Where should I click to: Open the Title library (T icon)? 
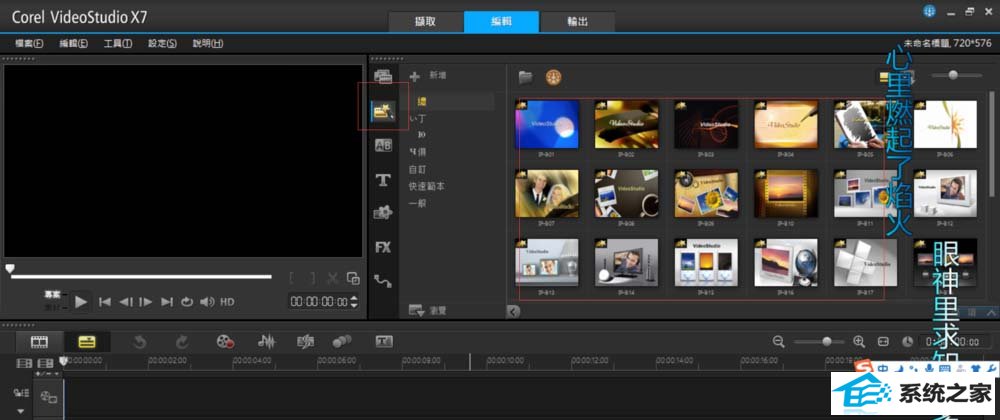tap(383, 180)
